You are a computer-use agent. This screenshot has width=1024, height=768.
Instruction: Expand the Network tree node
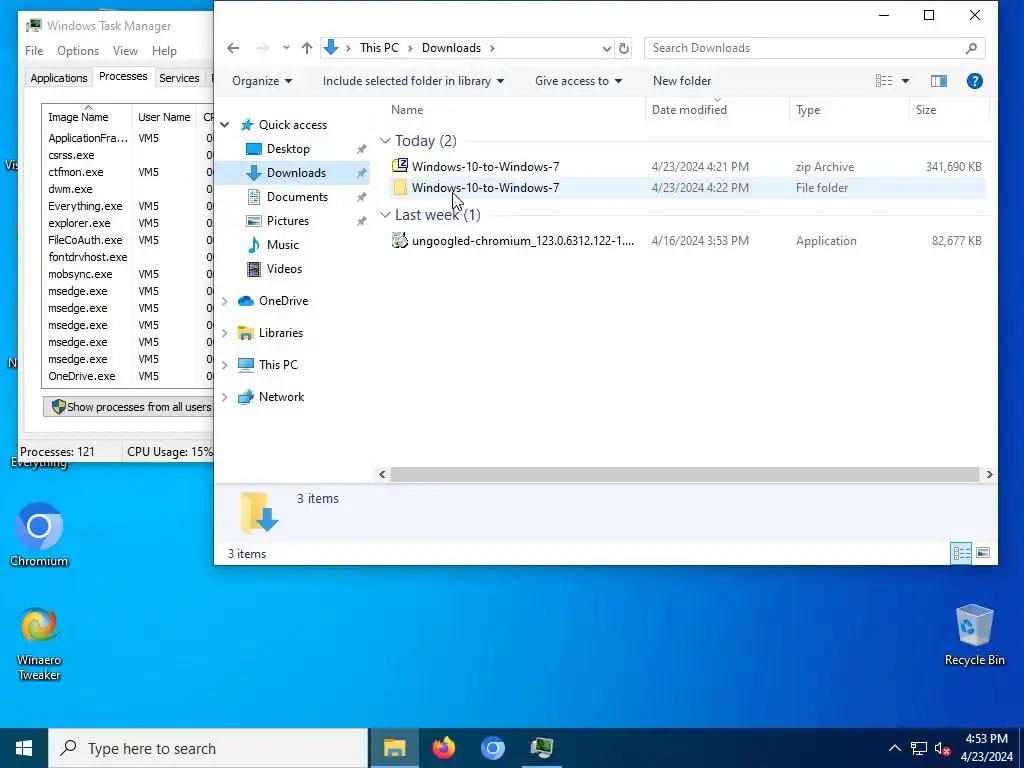225,397
